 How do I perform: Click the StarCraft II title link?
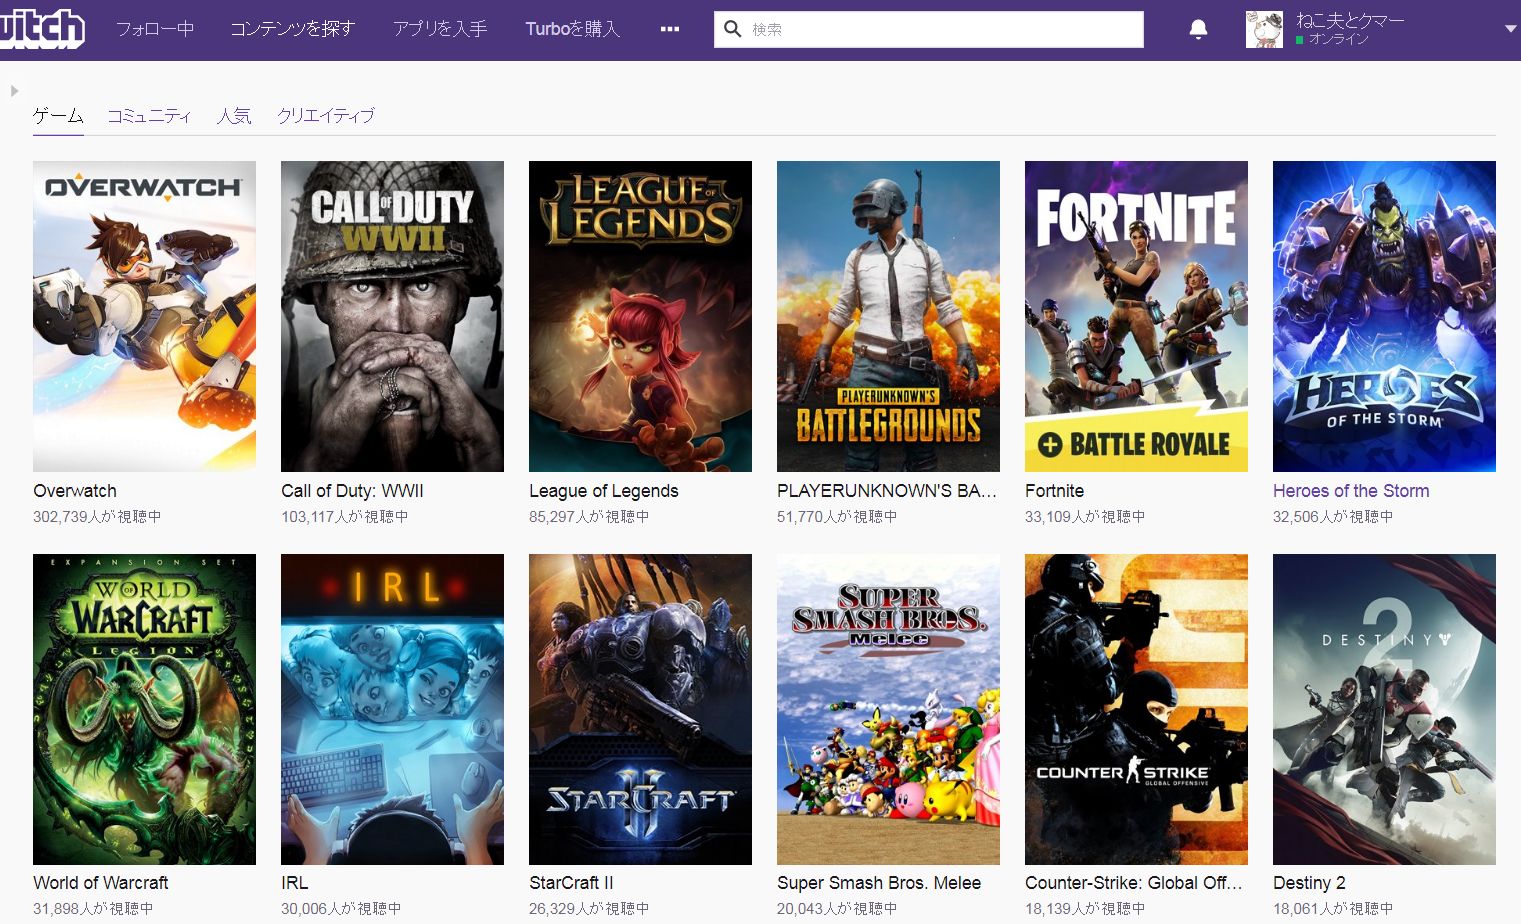[x=571, y=883]
